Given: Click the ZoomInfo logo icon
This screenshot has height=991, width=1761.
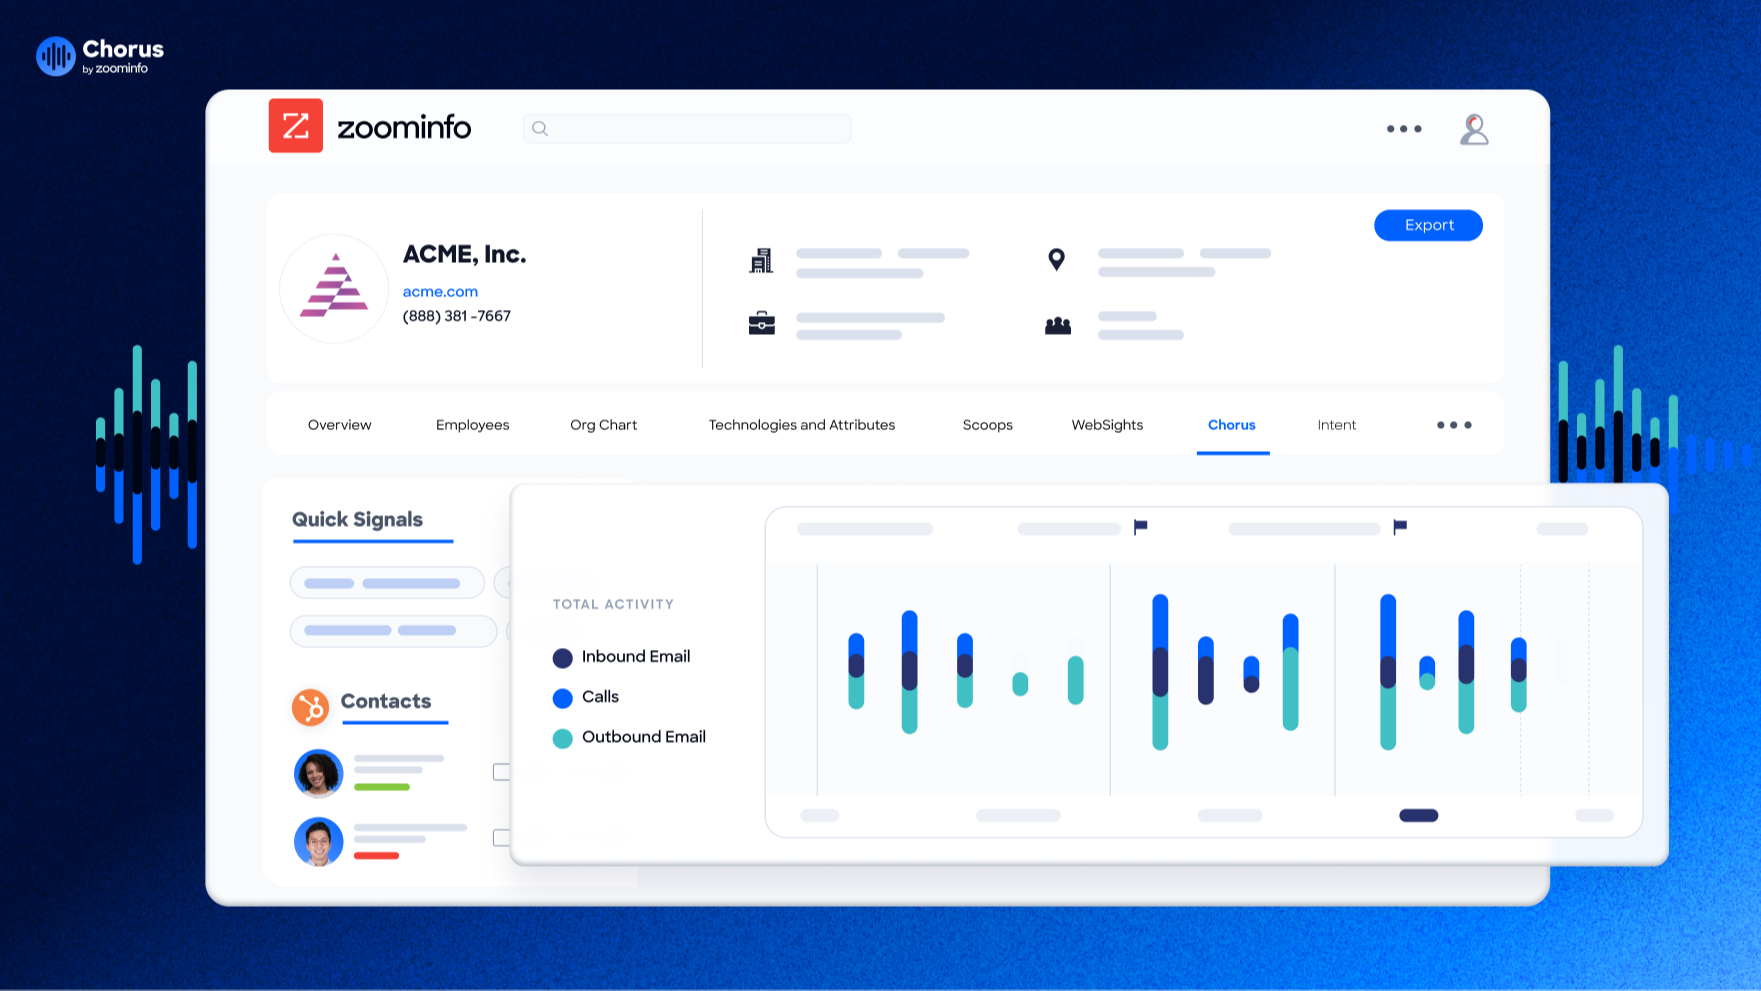Looking at the screenshot, I should [295, 127].
